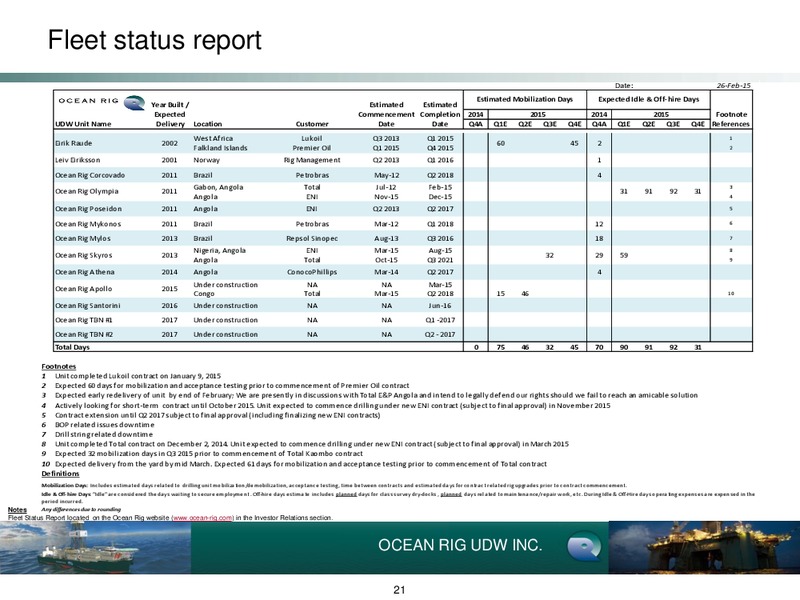
Task: Click the 'Repsol Sinopec' customer cell
Action: click(312, 238)
